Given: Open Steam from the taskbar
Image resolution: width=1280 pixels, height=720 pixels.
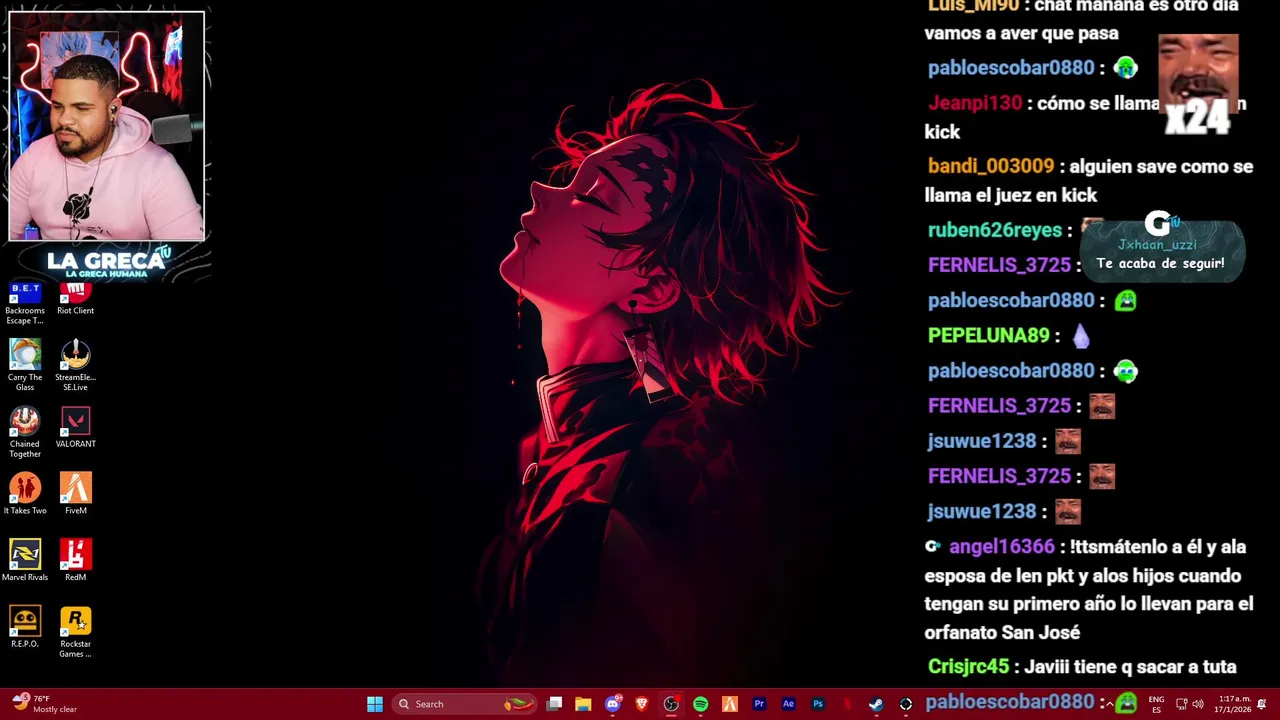Looking at the screenshot, I should tap(876, 704).
